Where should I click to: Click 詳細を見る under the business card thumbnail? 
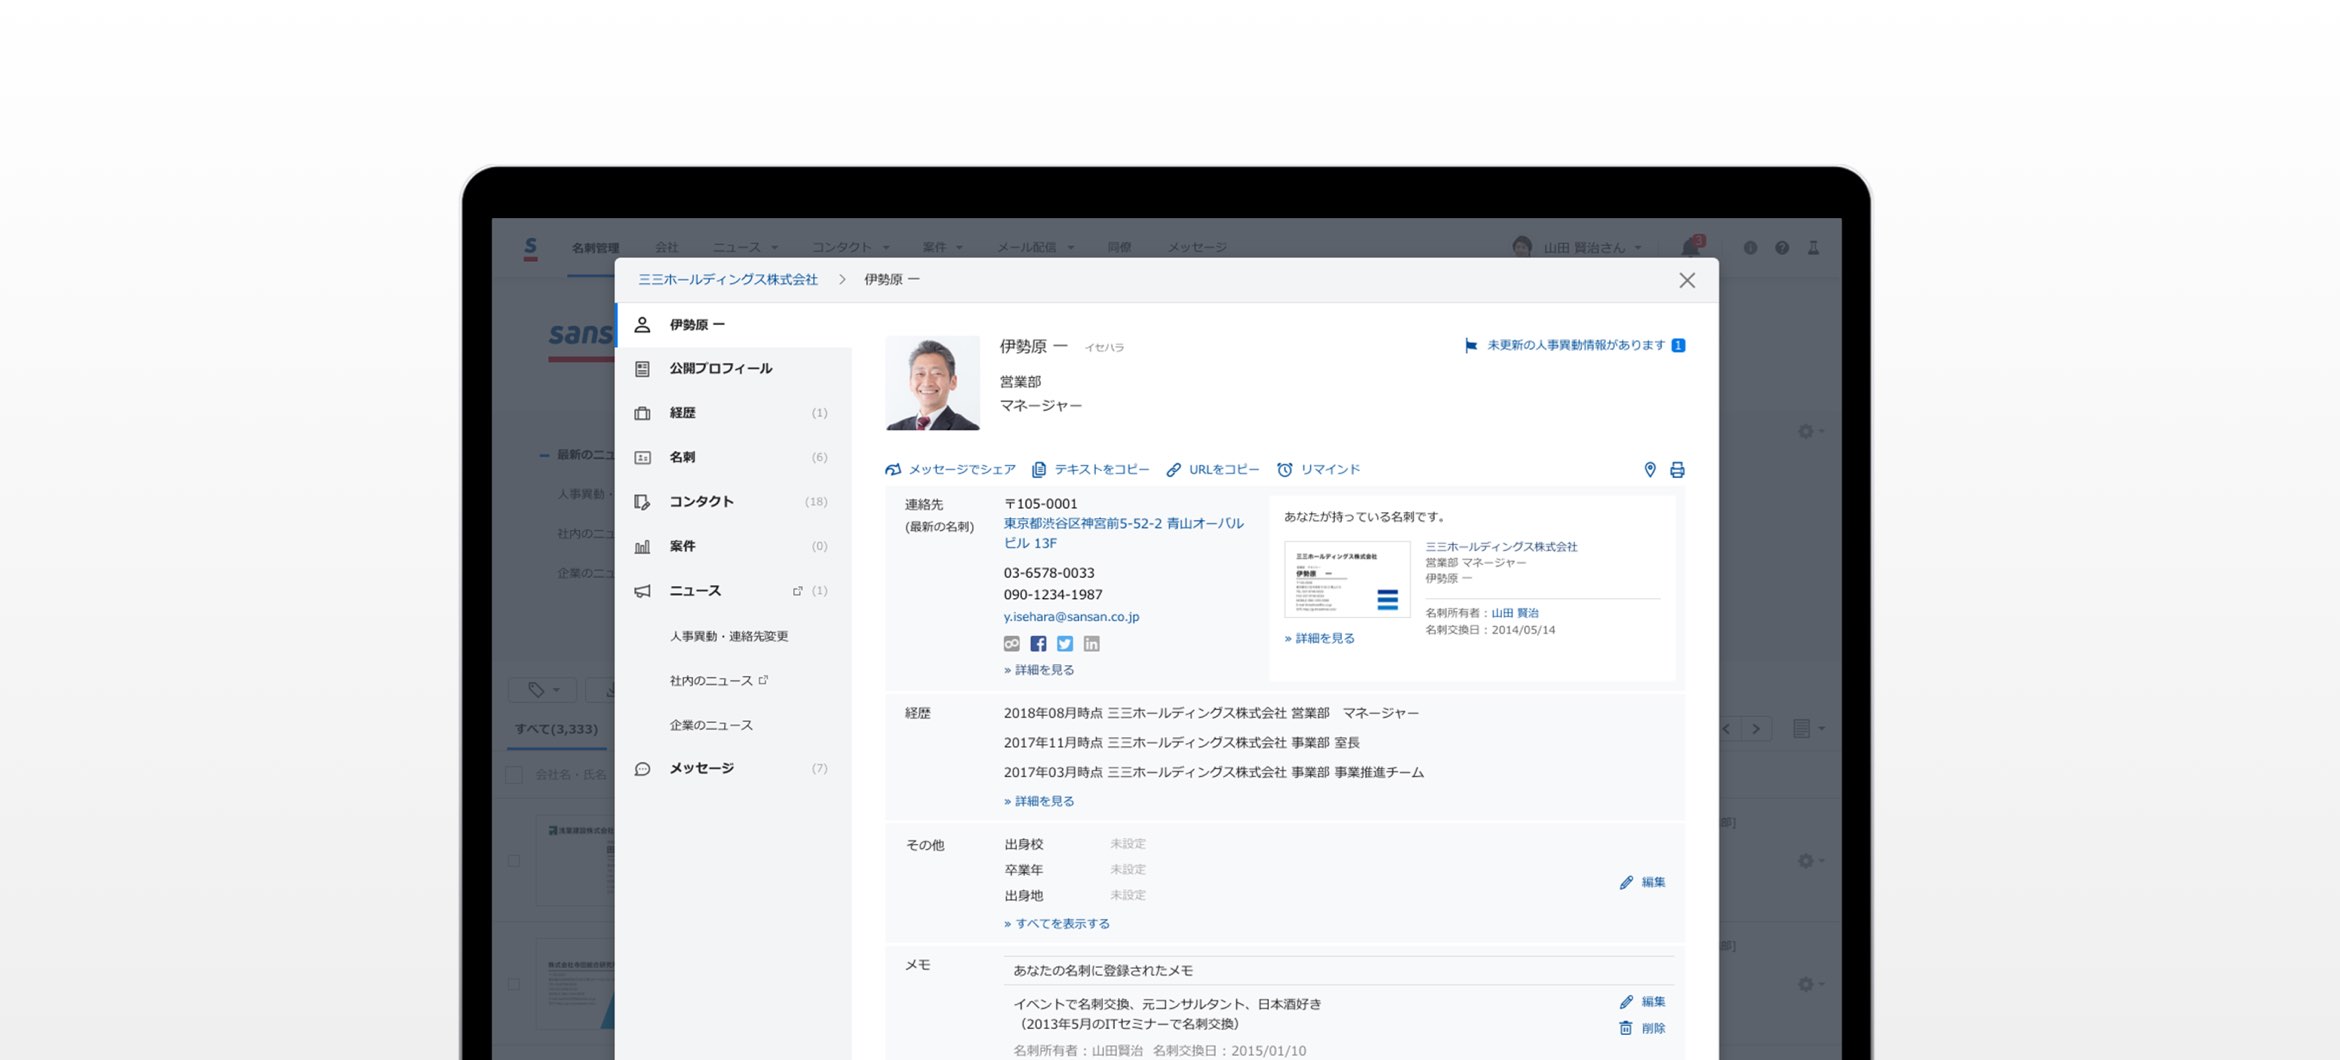[x=1320, y=638]
